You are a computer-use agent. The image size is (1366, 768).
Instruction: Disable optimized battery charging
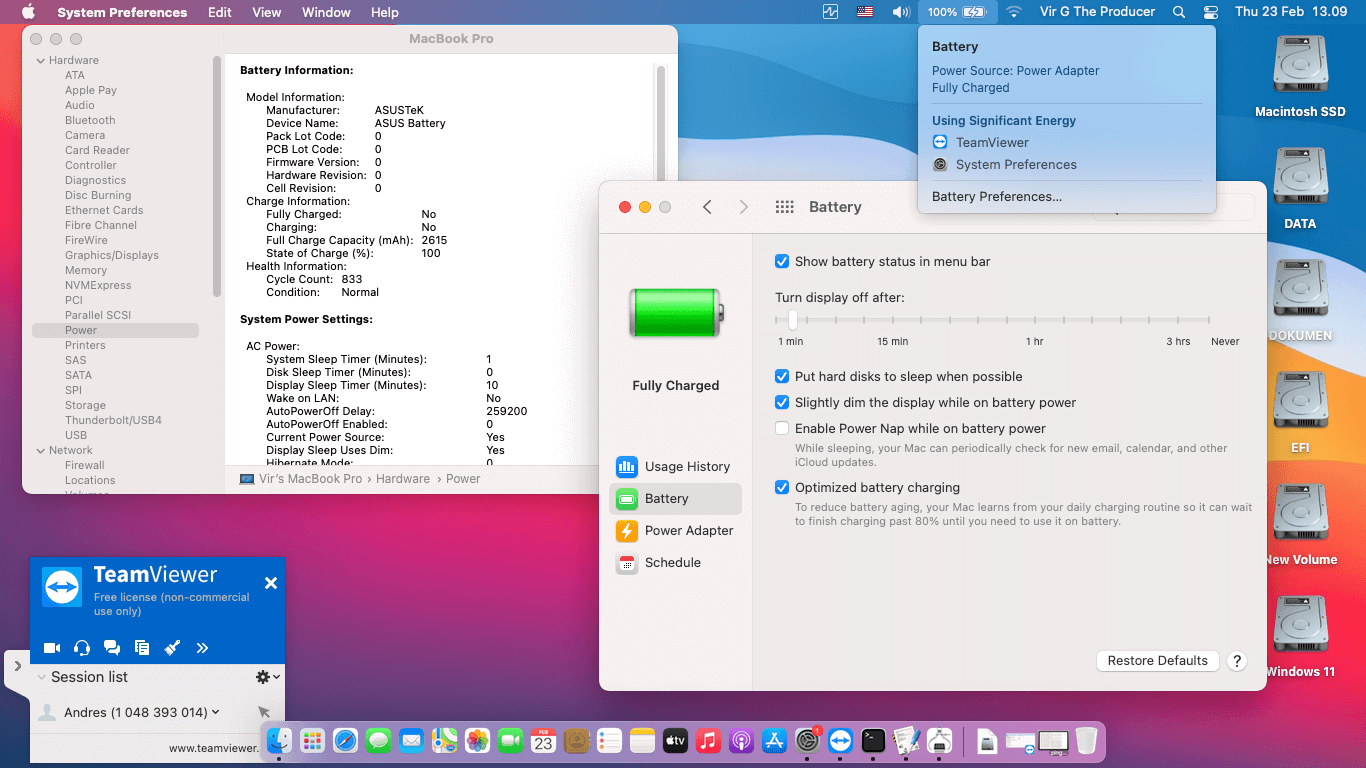781,487
